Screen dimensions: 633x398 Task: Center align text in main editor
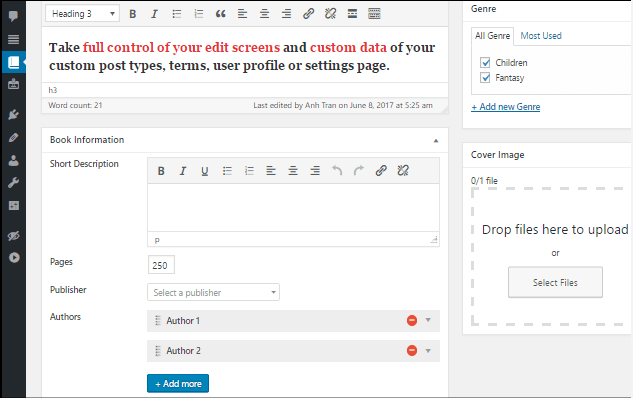(264, 14)
